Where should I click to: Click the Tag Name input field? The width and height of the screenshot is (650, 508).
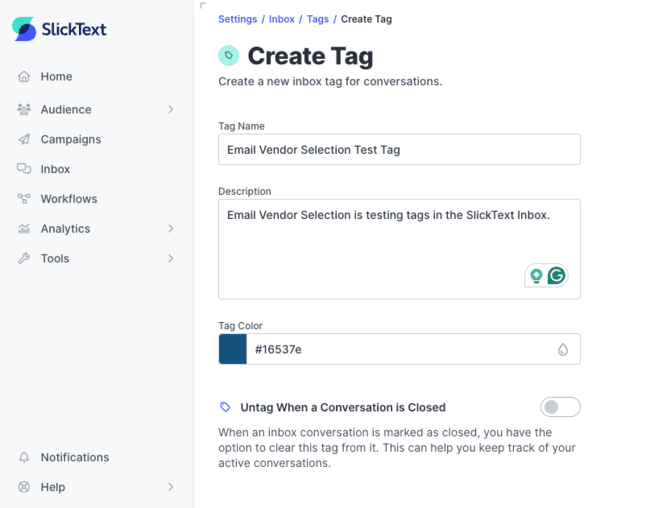click(x=399, y=149)
